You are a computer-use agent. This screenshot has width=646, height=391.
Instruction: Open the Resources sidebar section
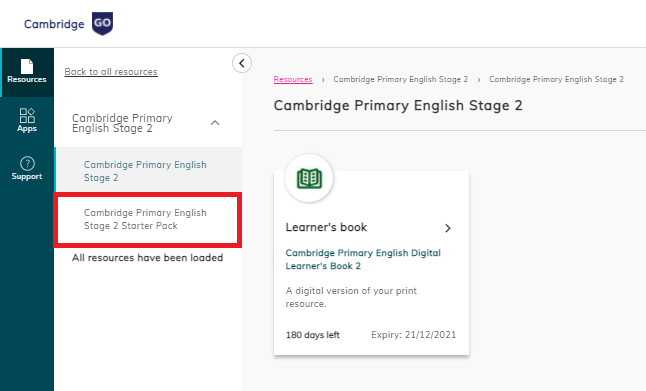tap(27, 72)
